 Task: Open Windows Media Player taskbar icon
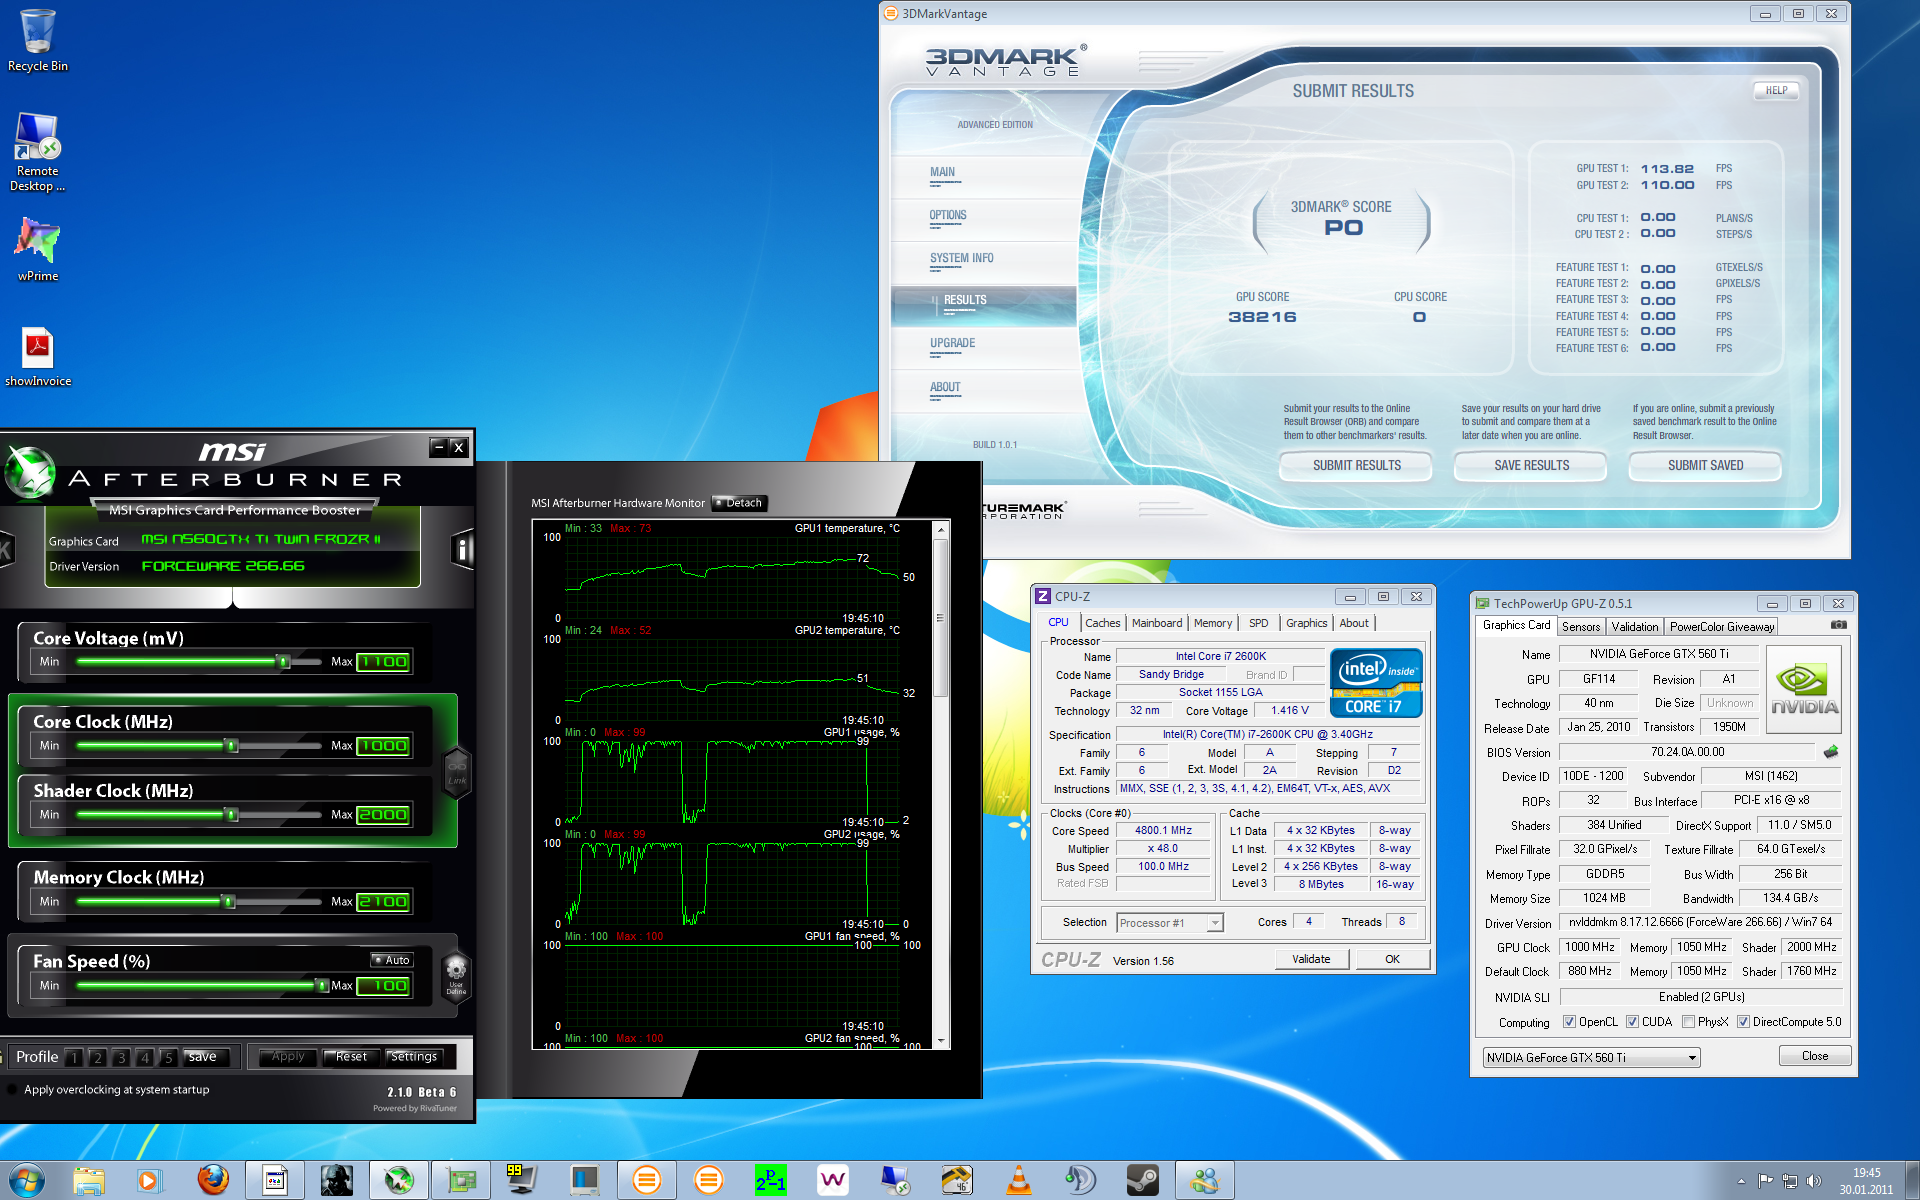tap(150, 1180)
